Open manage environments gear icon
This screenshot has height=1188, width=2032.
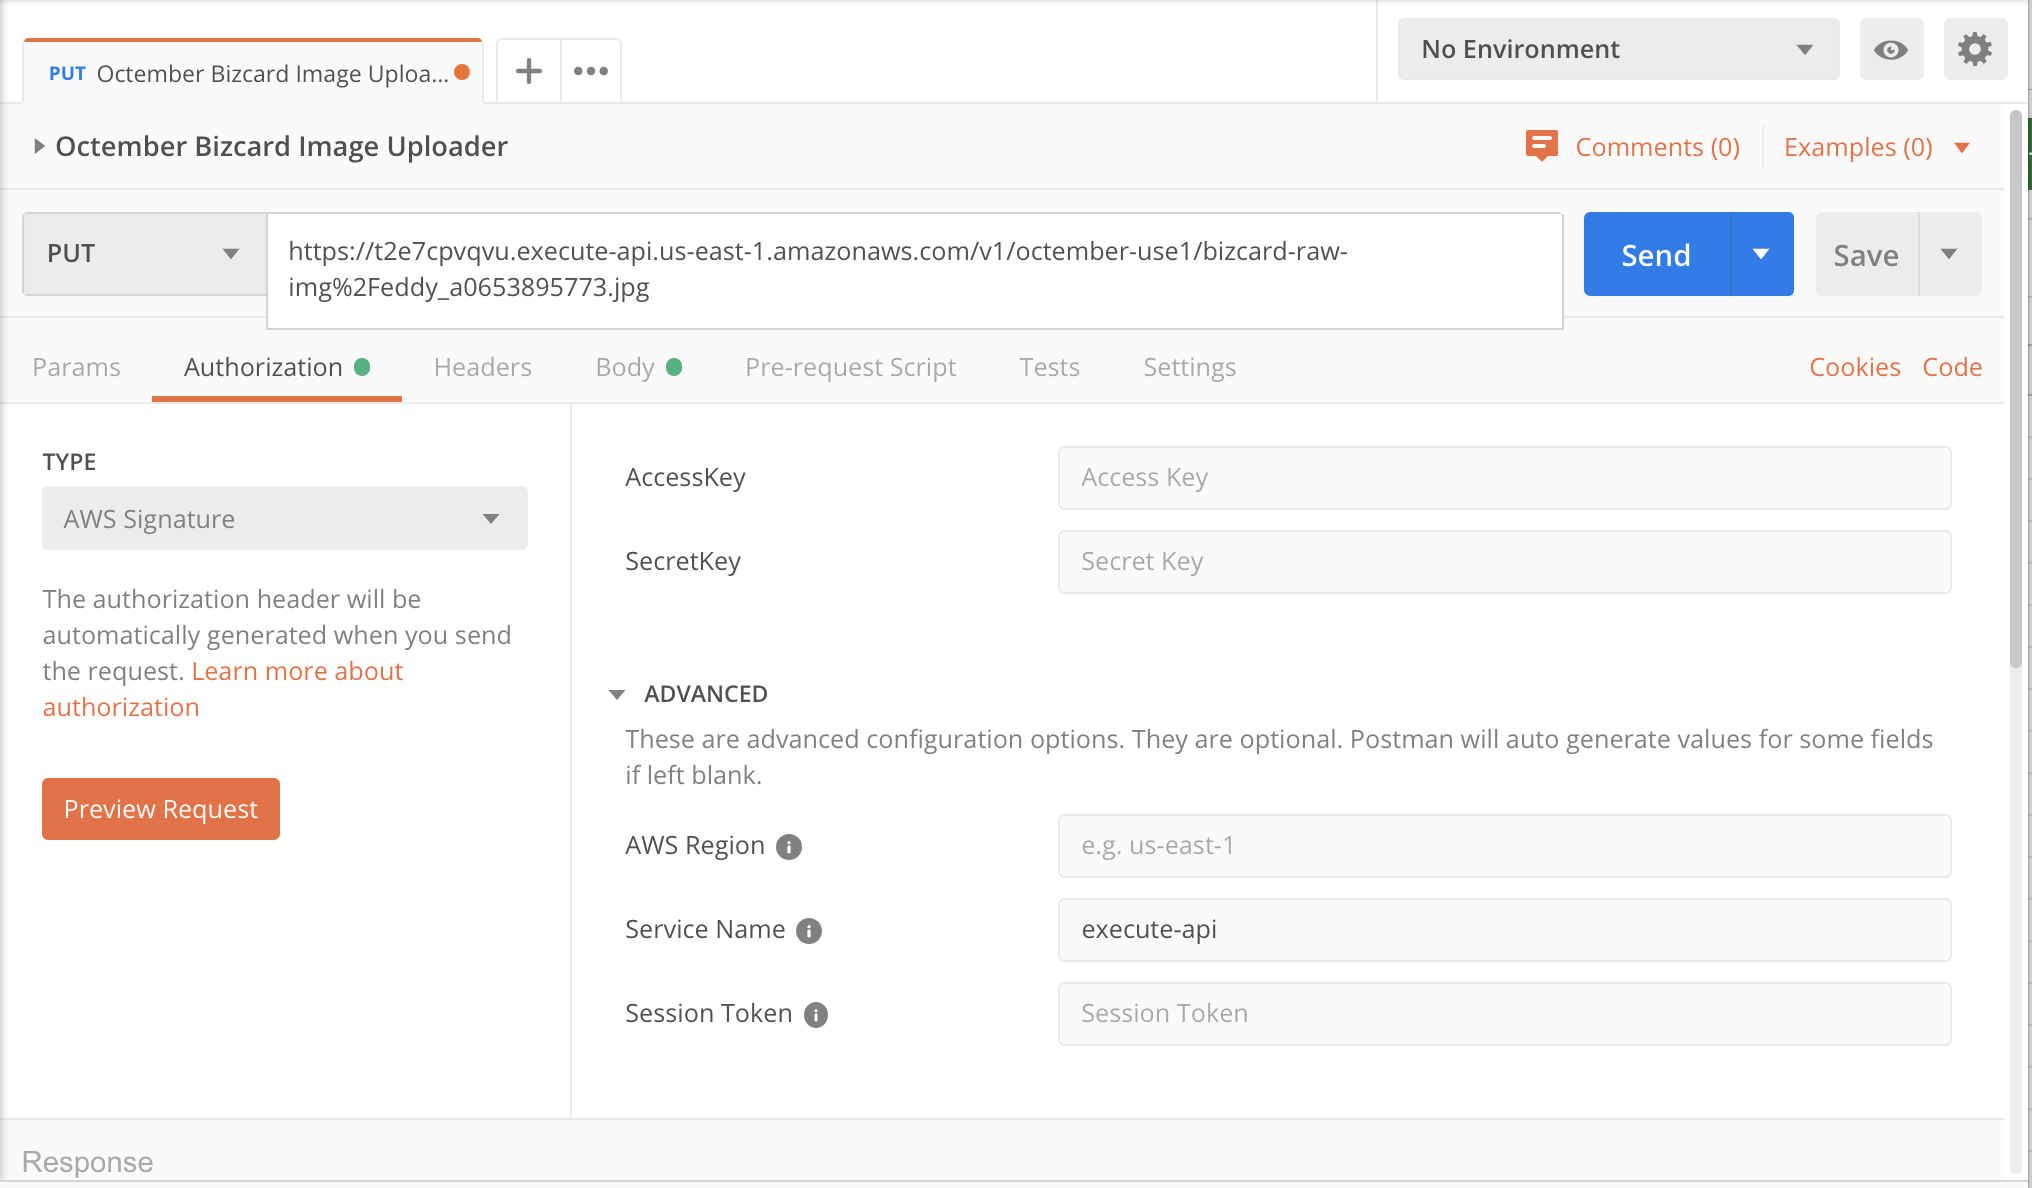tap(1975, 49)
